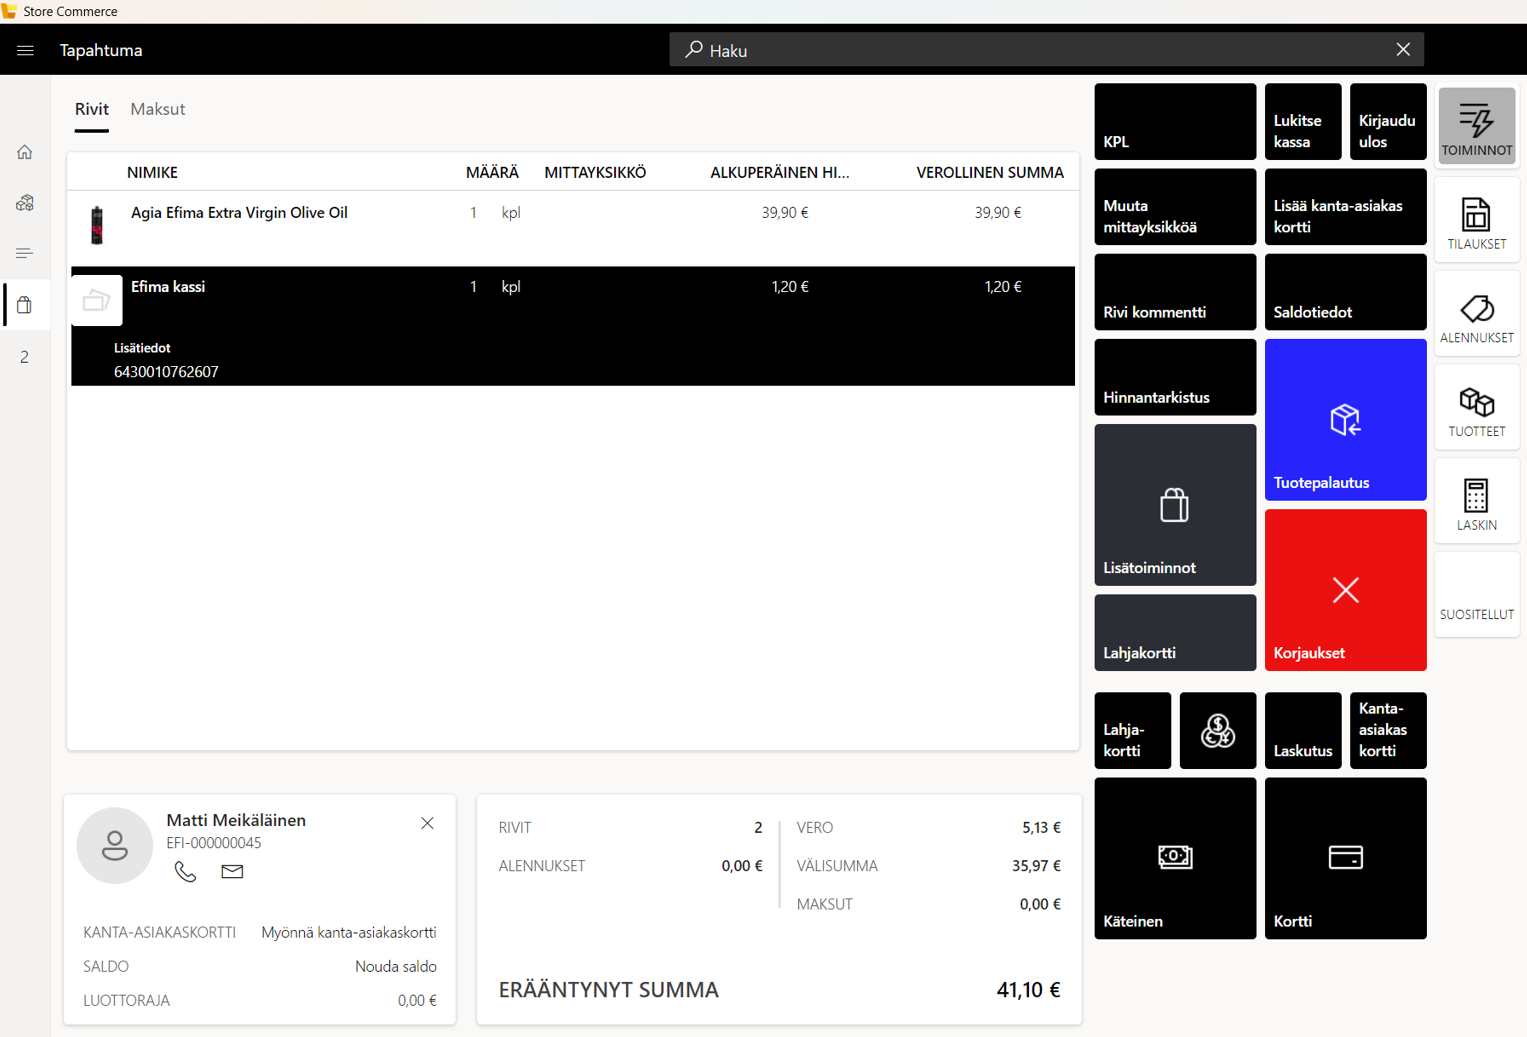Click the customer phone icon

tap(185, 871)
